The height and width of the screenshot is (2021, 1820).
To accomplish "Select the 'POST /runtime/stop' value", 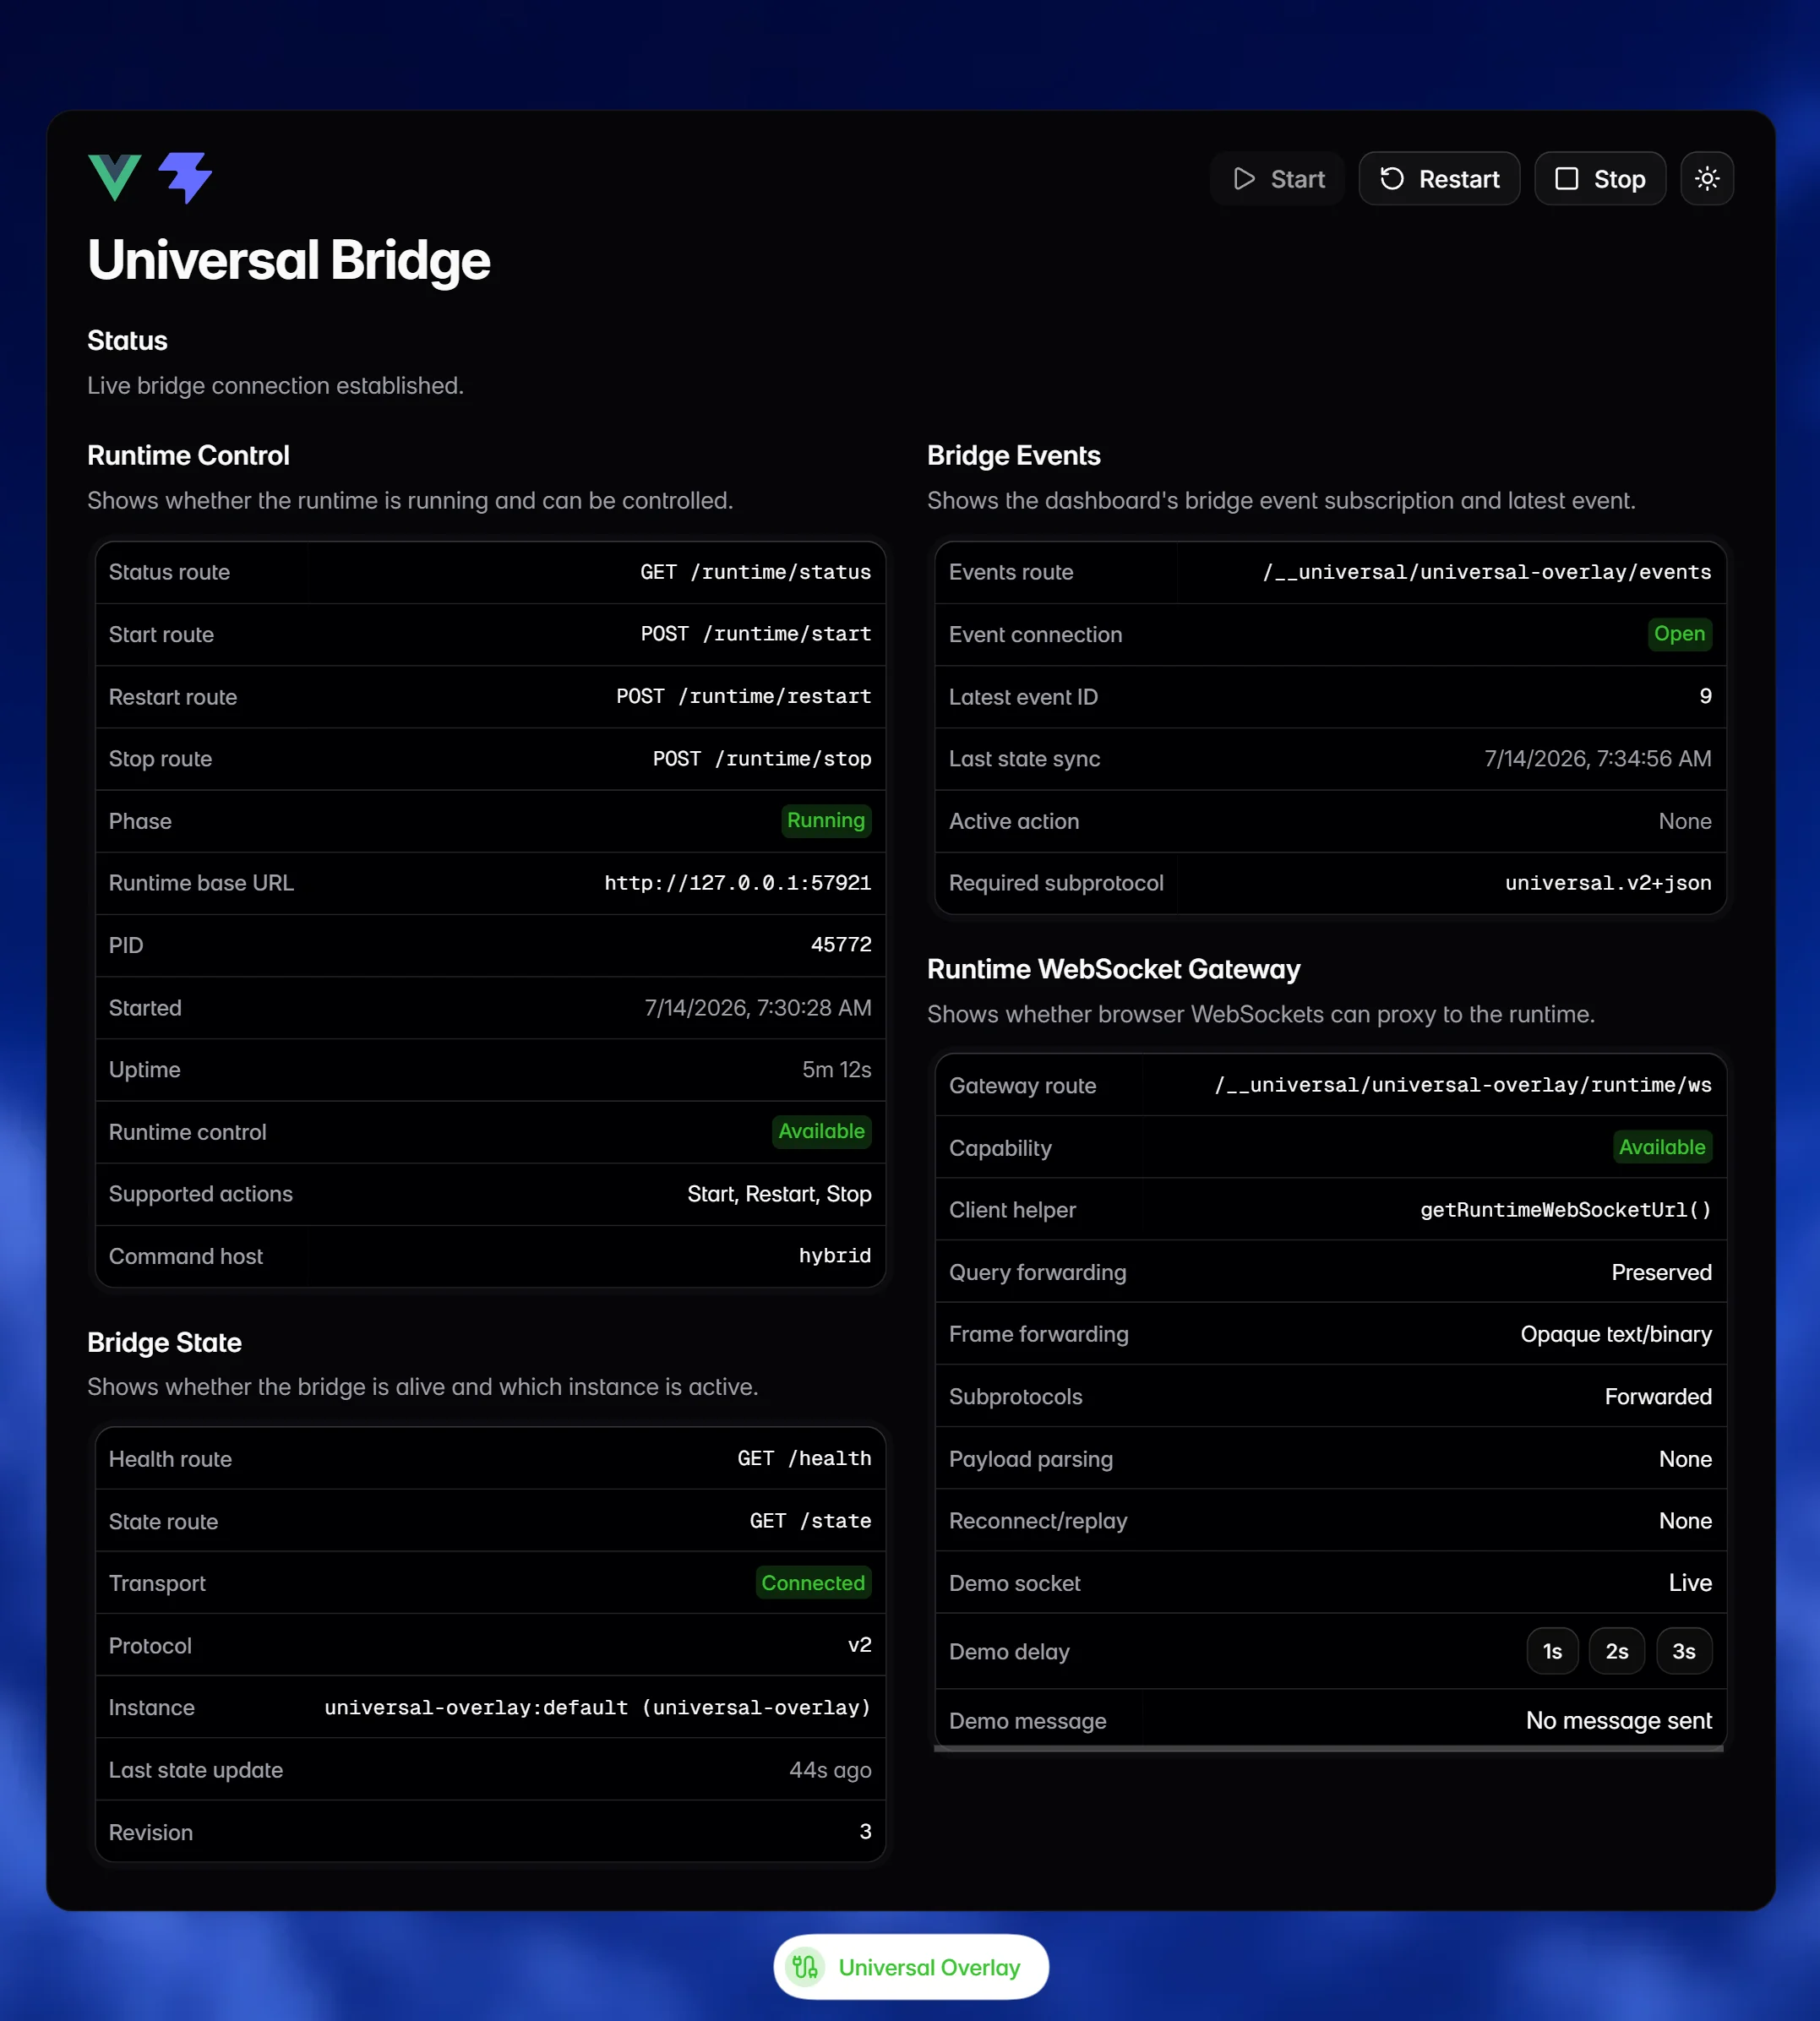I will coord(762,759).
